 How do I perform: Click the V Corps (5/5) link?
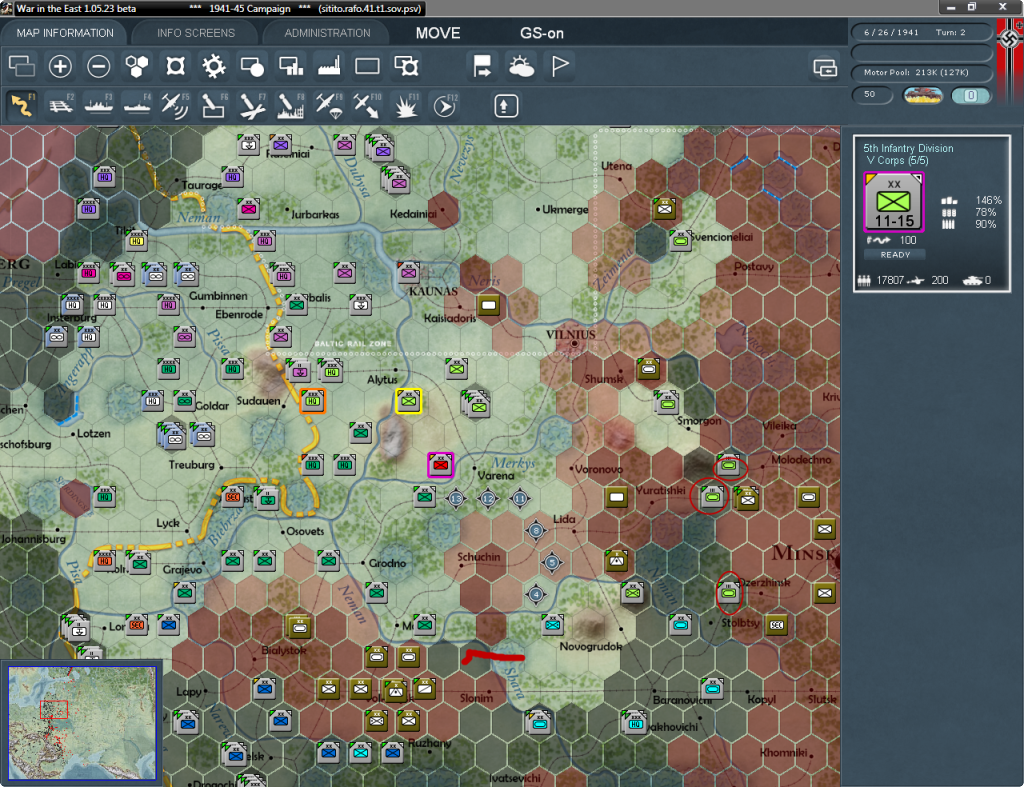tap(897, 161)
